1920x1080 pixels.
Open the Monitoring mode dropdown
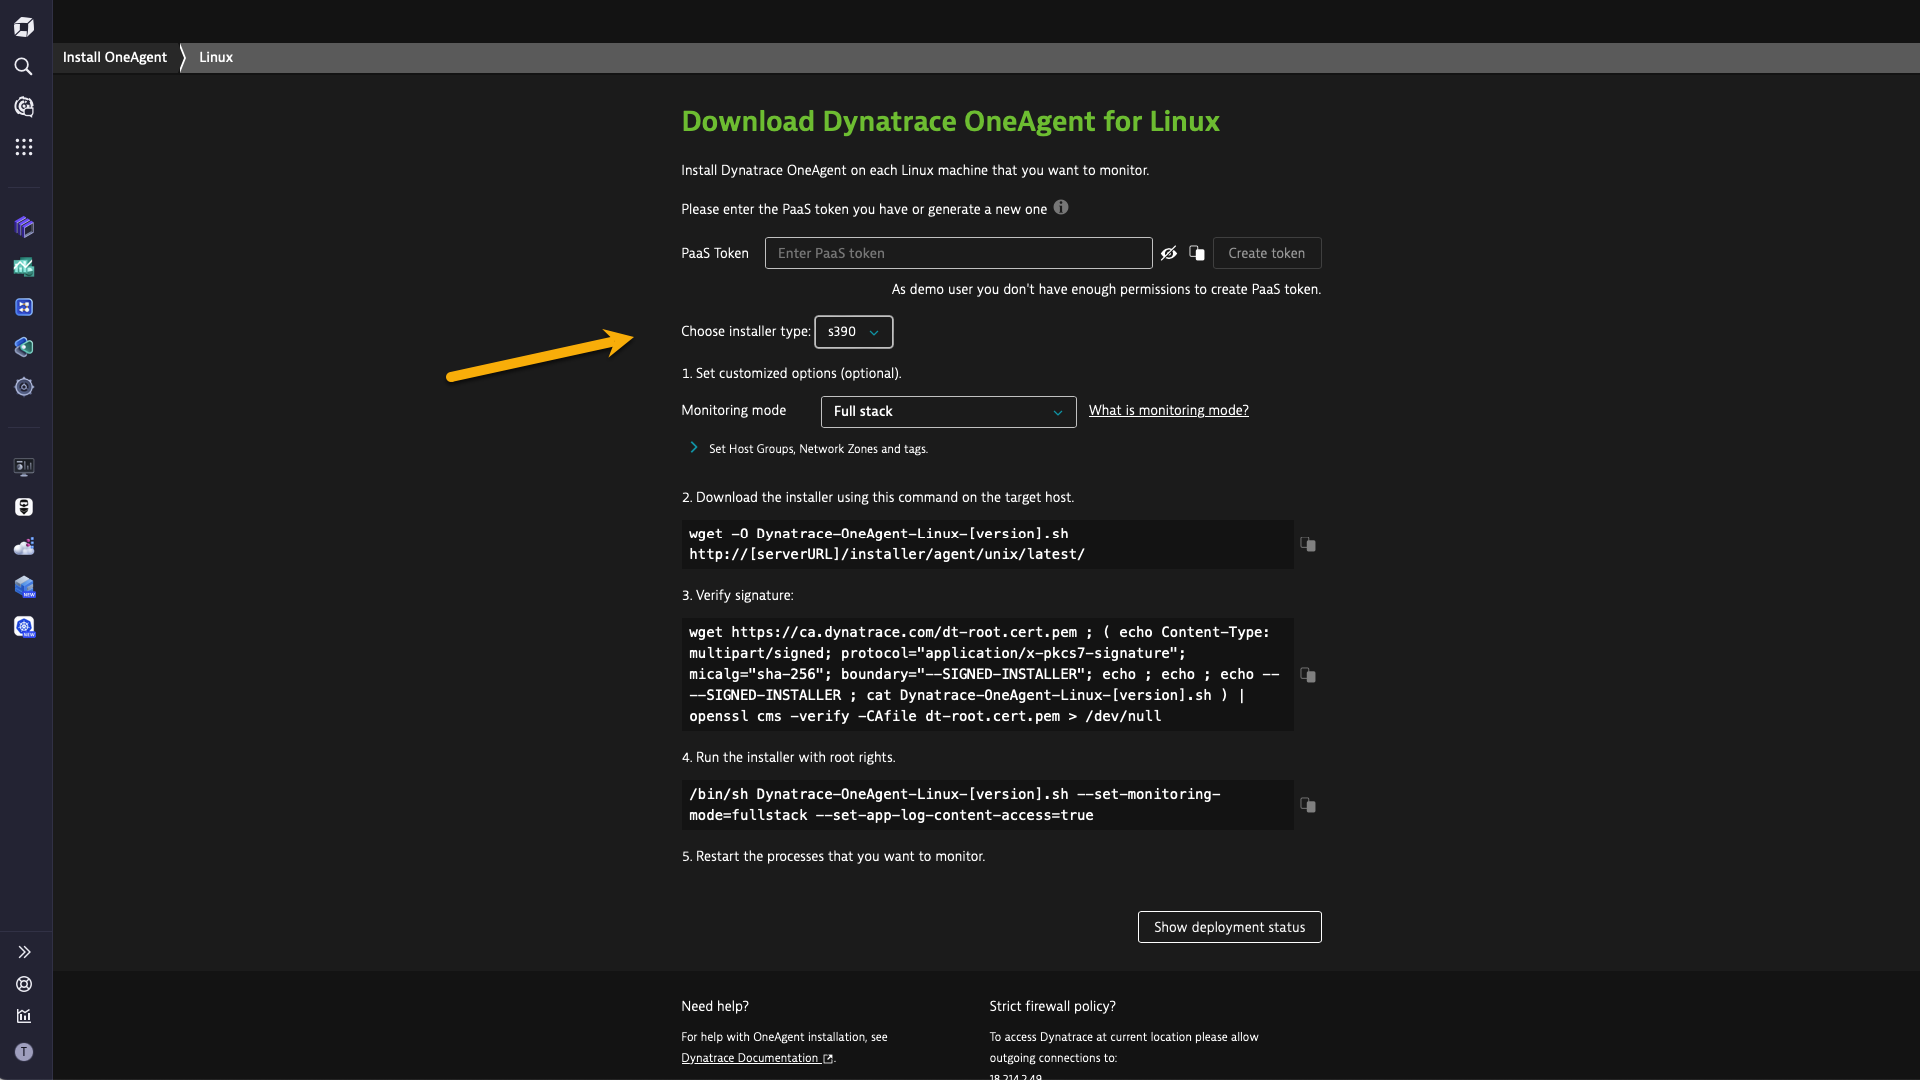947,411
